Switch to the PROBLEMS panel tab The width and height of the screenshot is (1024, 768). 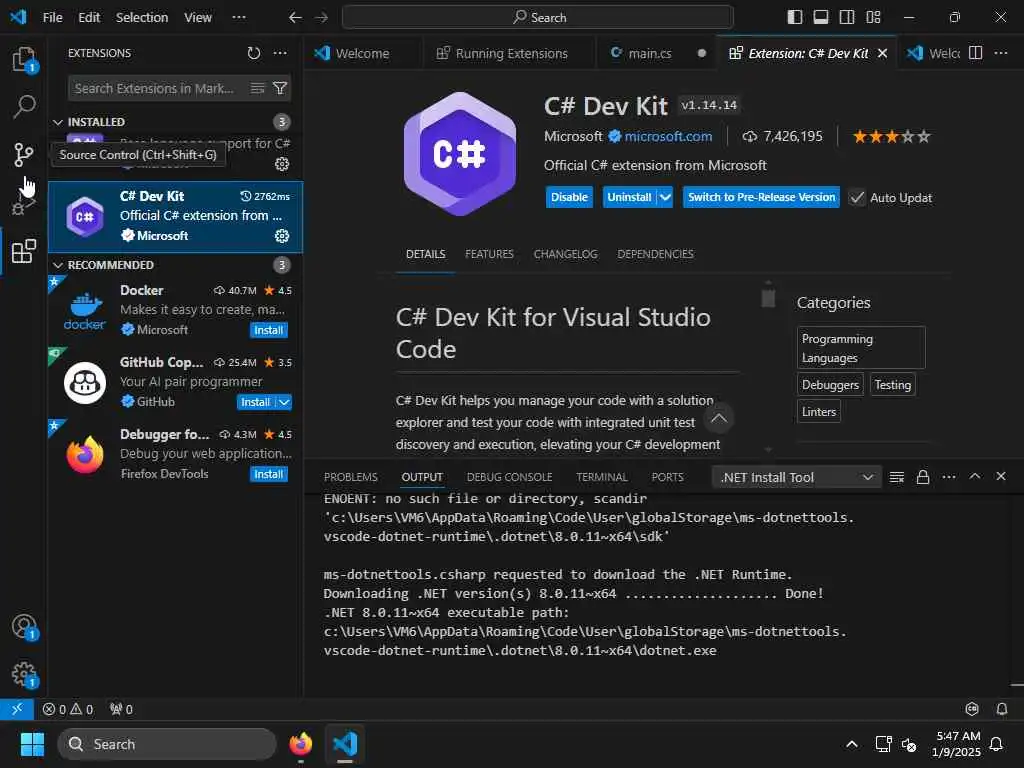pos(351,477)
